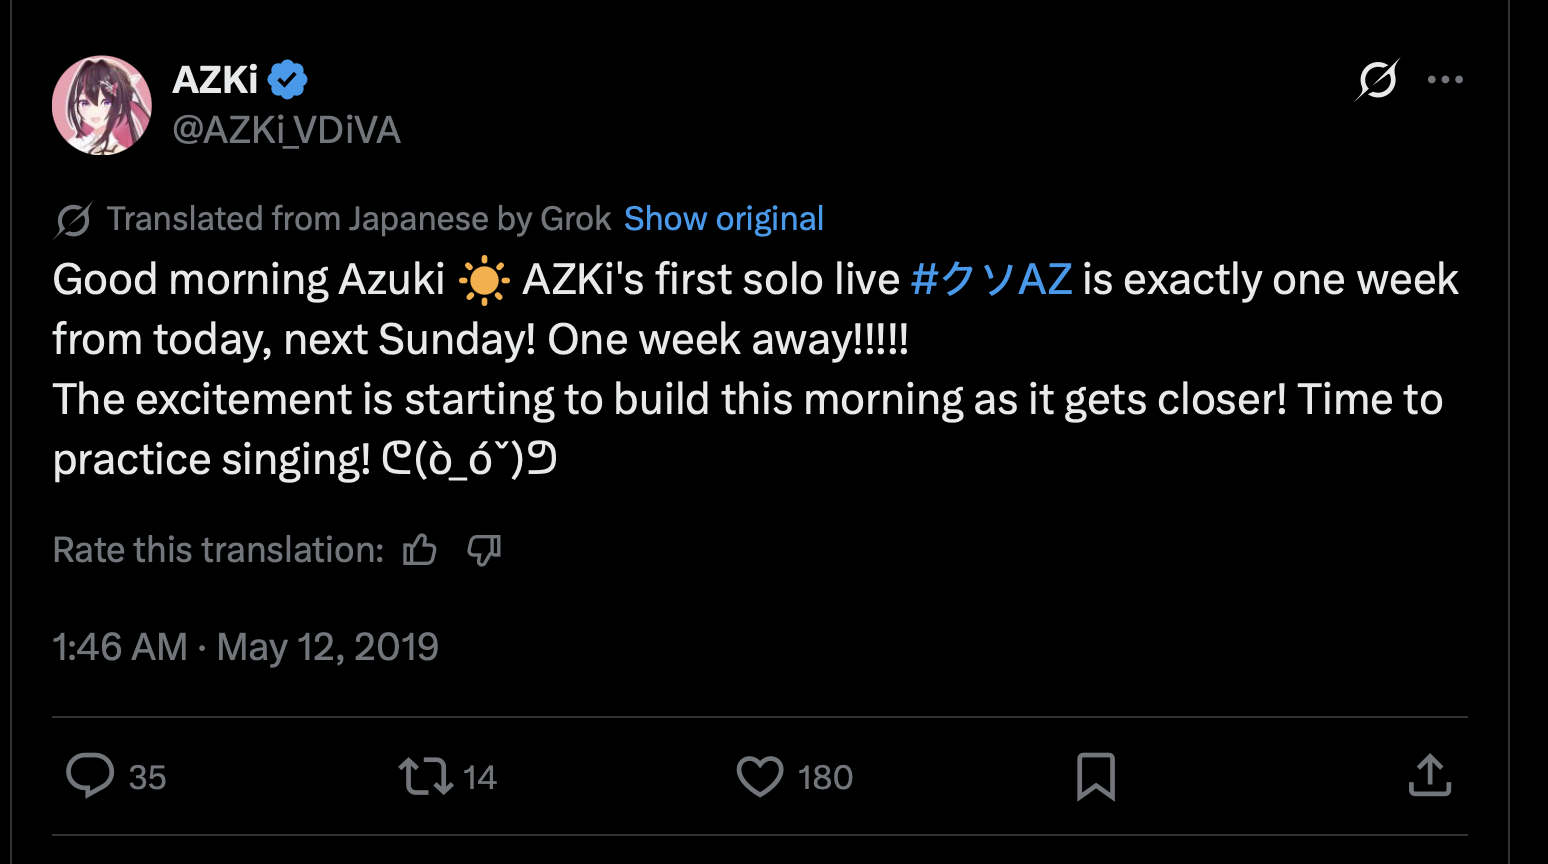Click the 14 reposts count
Image resolution: width=1548 pixels, height=864 pixels.
[x=480, y=778]
